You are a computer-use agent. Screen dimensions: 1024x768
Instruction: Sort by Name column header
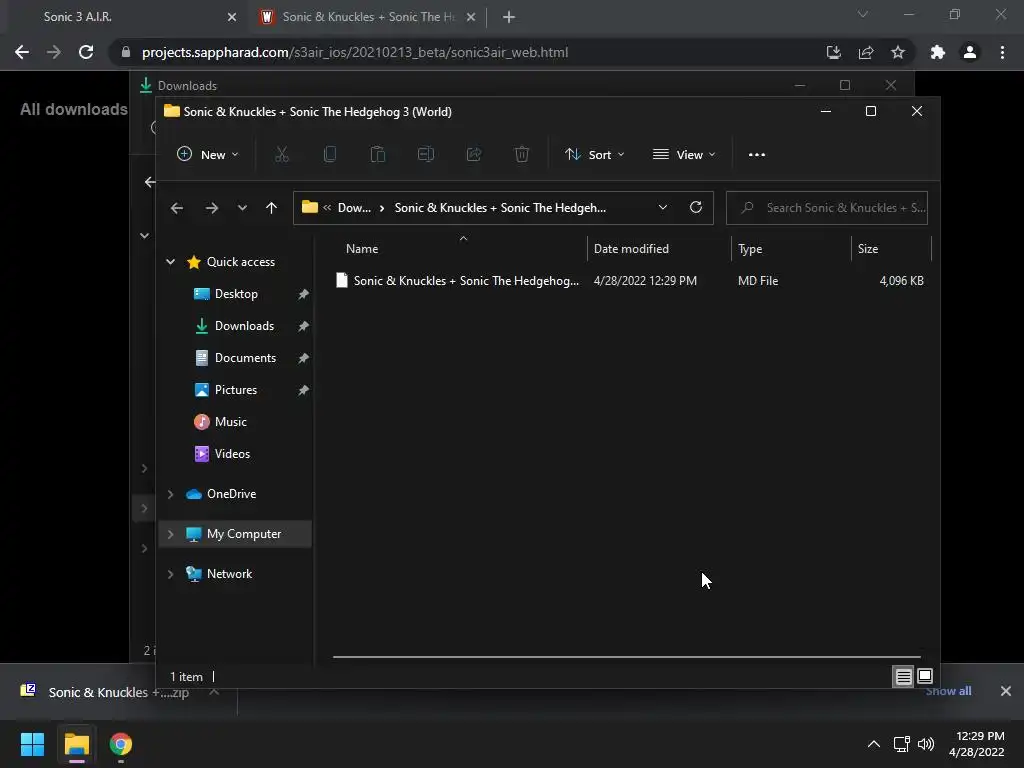pos(460,249)
